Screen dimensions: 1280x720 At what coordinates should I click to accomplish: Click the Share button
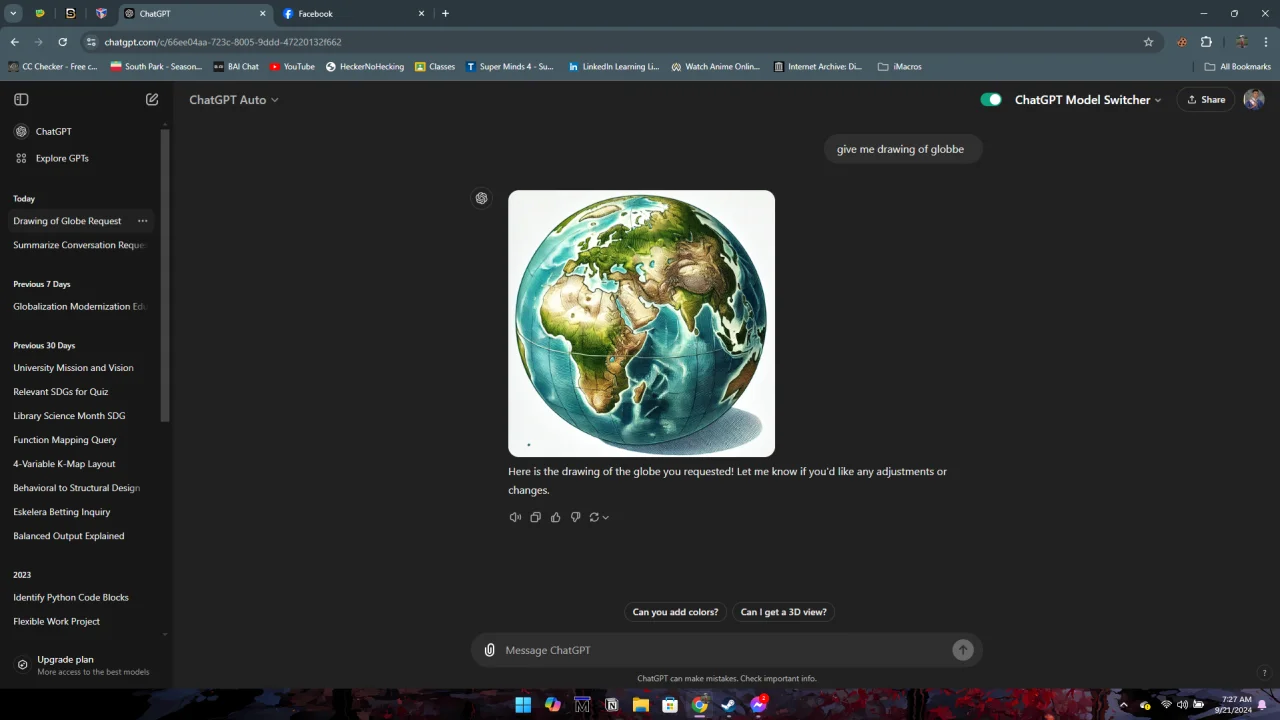1206,99
